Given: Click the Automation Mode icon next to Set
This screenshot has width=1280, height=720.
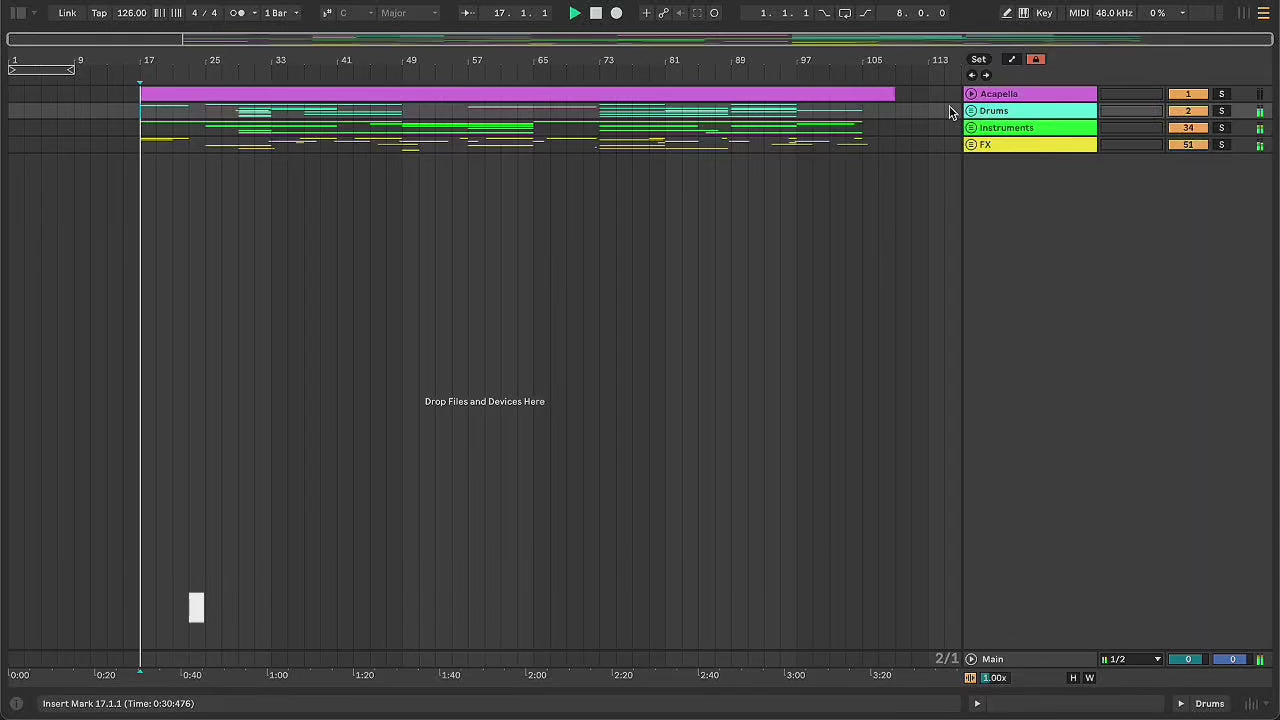Looking at the screenshot, I should (x=1011, y=60).
